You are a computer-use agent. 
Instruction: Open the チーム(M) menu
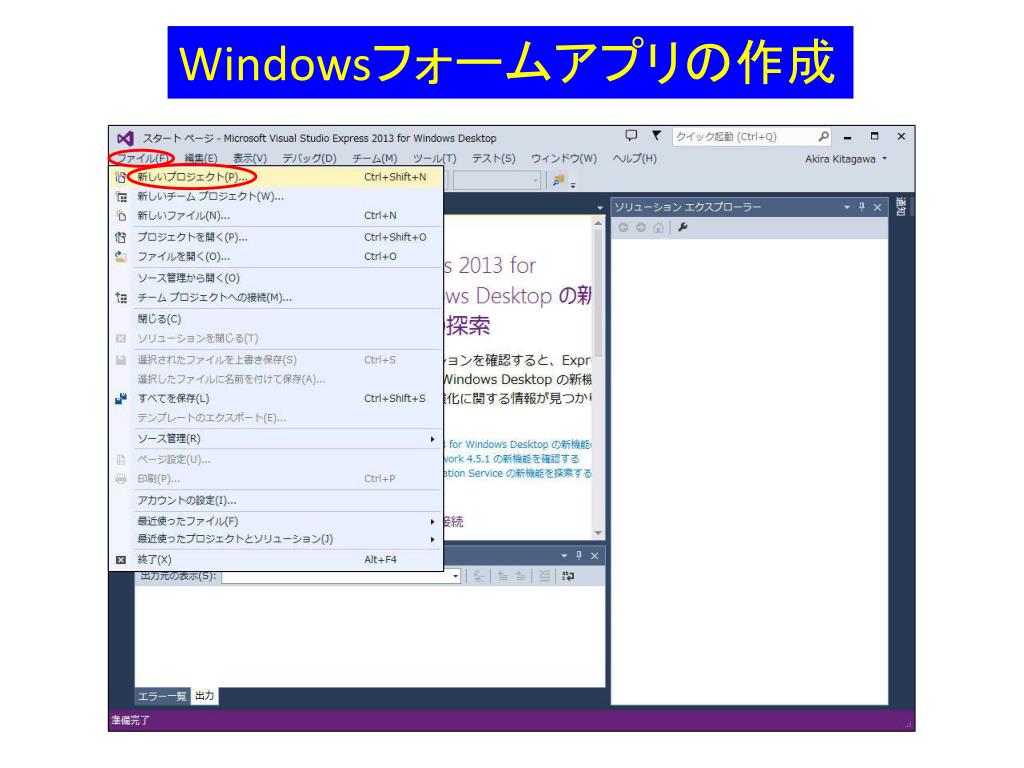pyautogui.click(x=374, y=158)
